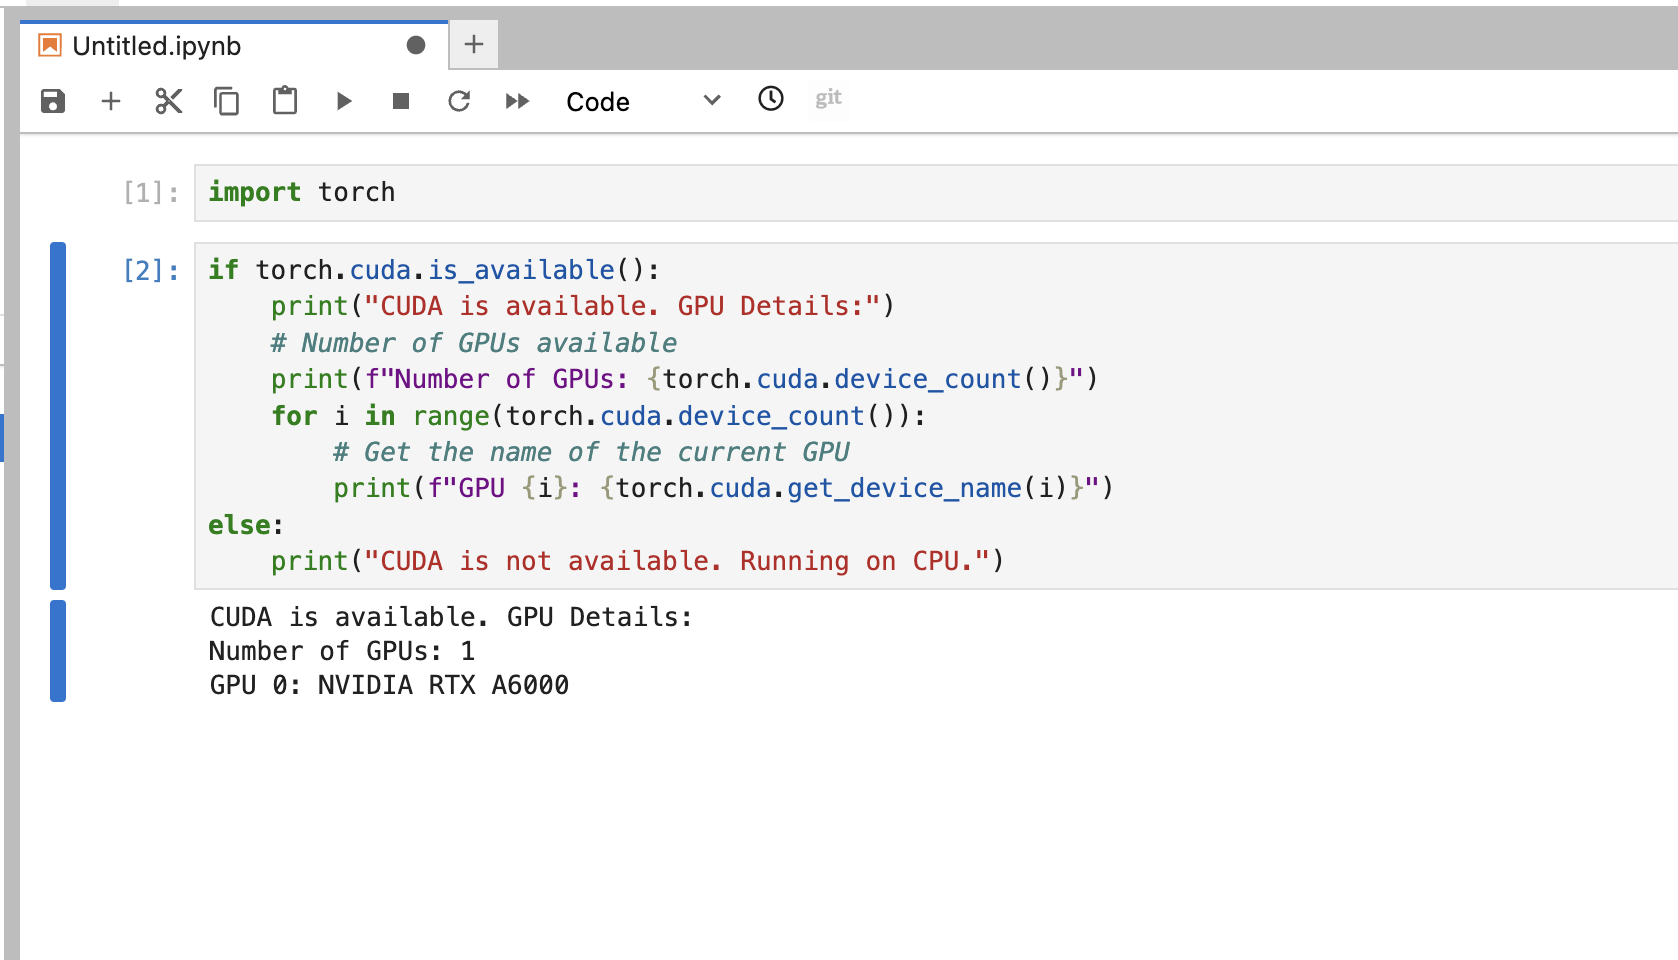Open the git toolbar button
Viewport: 1678px width, 960px height.
(828, 98)
